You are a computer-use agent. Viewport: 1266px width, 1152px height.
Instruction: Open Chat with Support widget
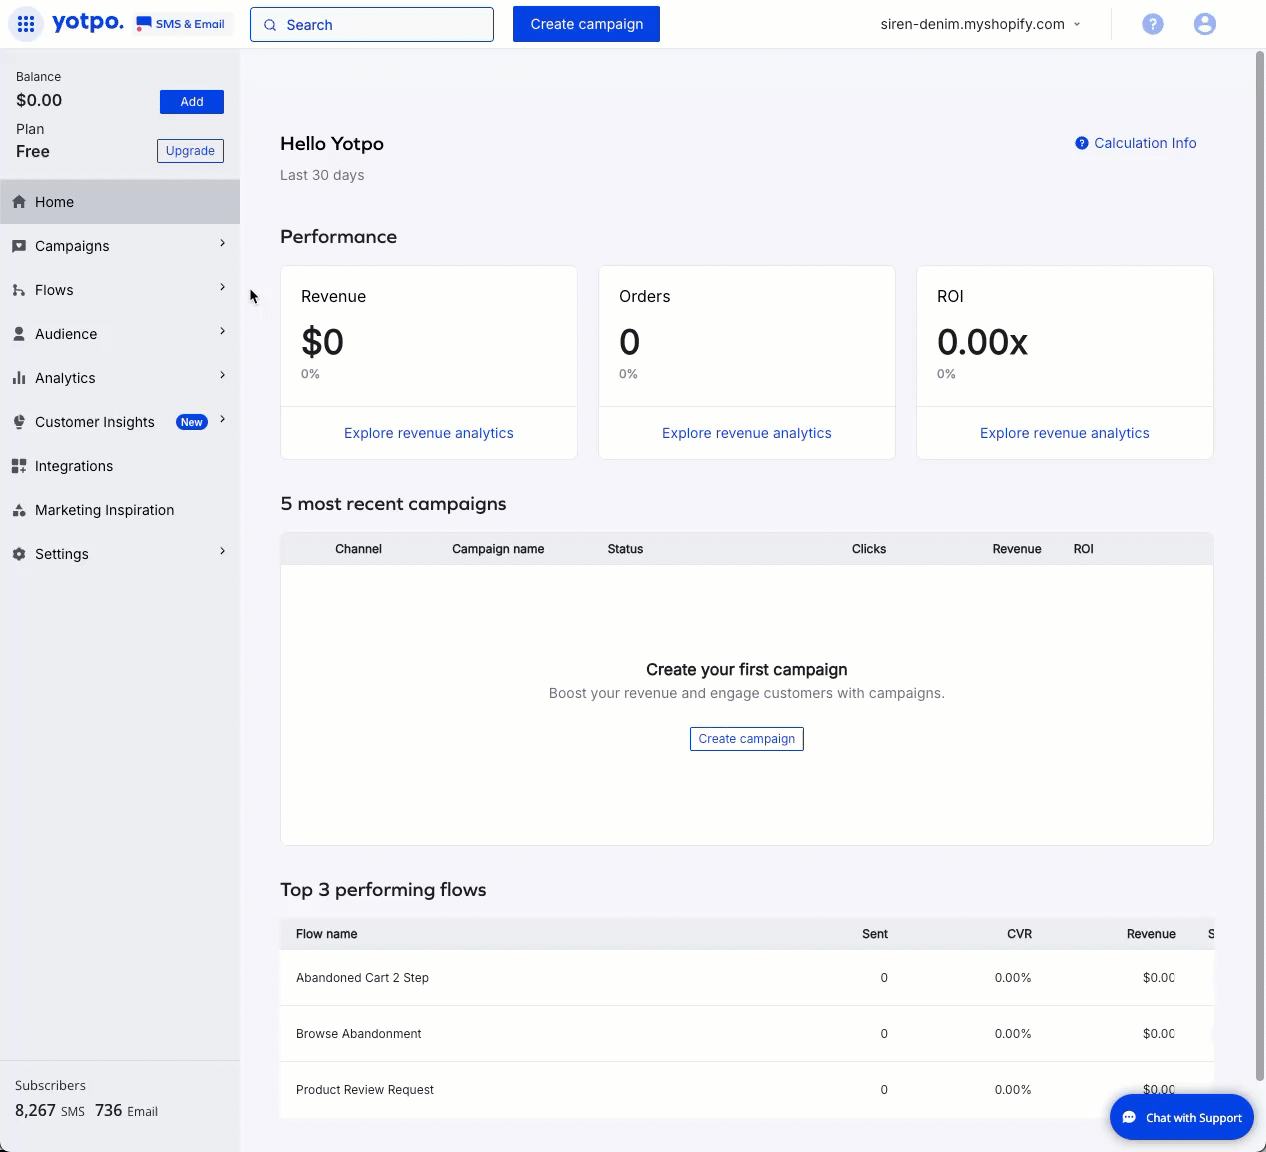pos(1182,1118)
